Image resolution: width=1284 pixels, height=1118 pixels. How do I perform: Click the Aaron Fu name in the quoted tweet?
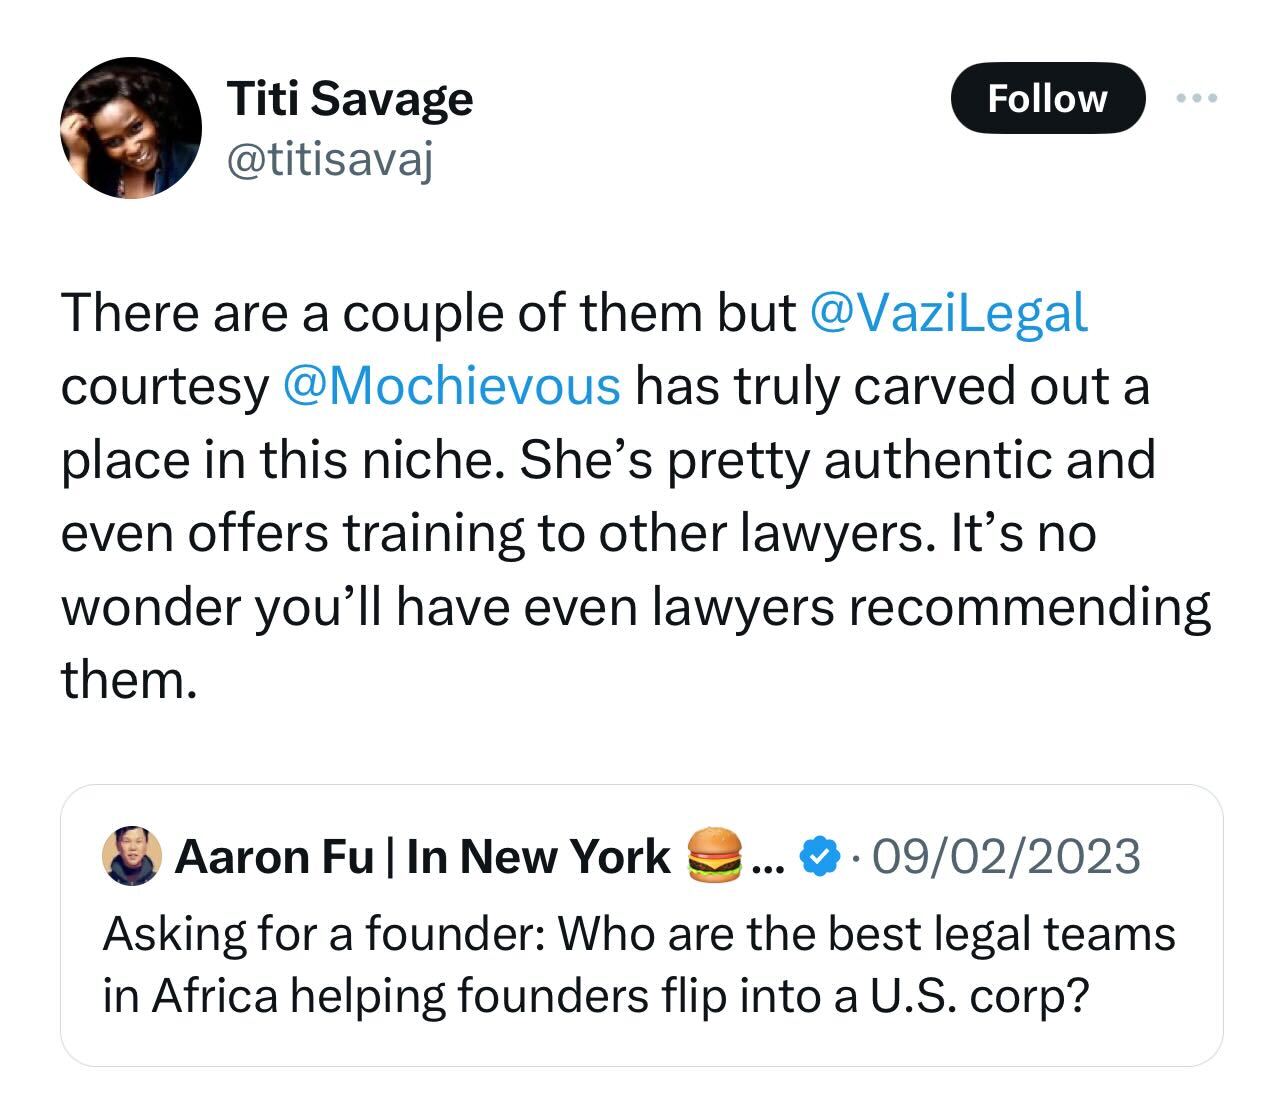(274, 857)
